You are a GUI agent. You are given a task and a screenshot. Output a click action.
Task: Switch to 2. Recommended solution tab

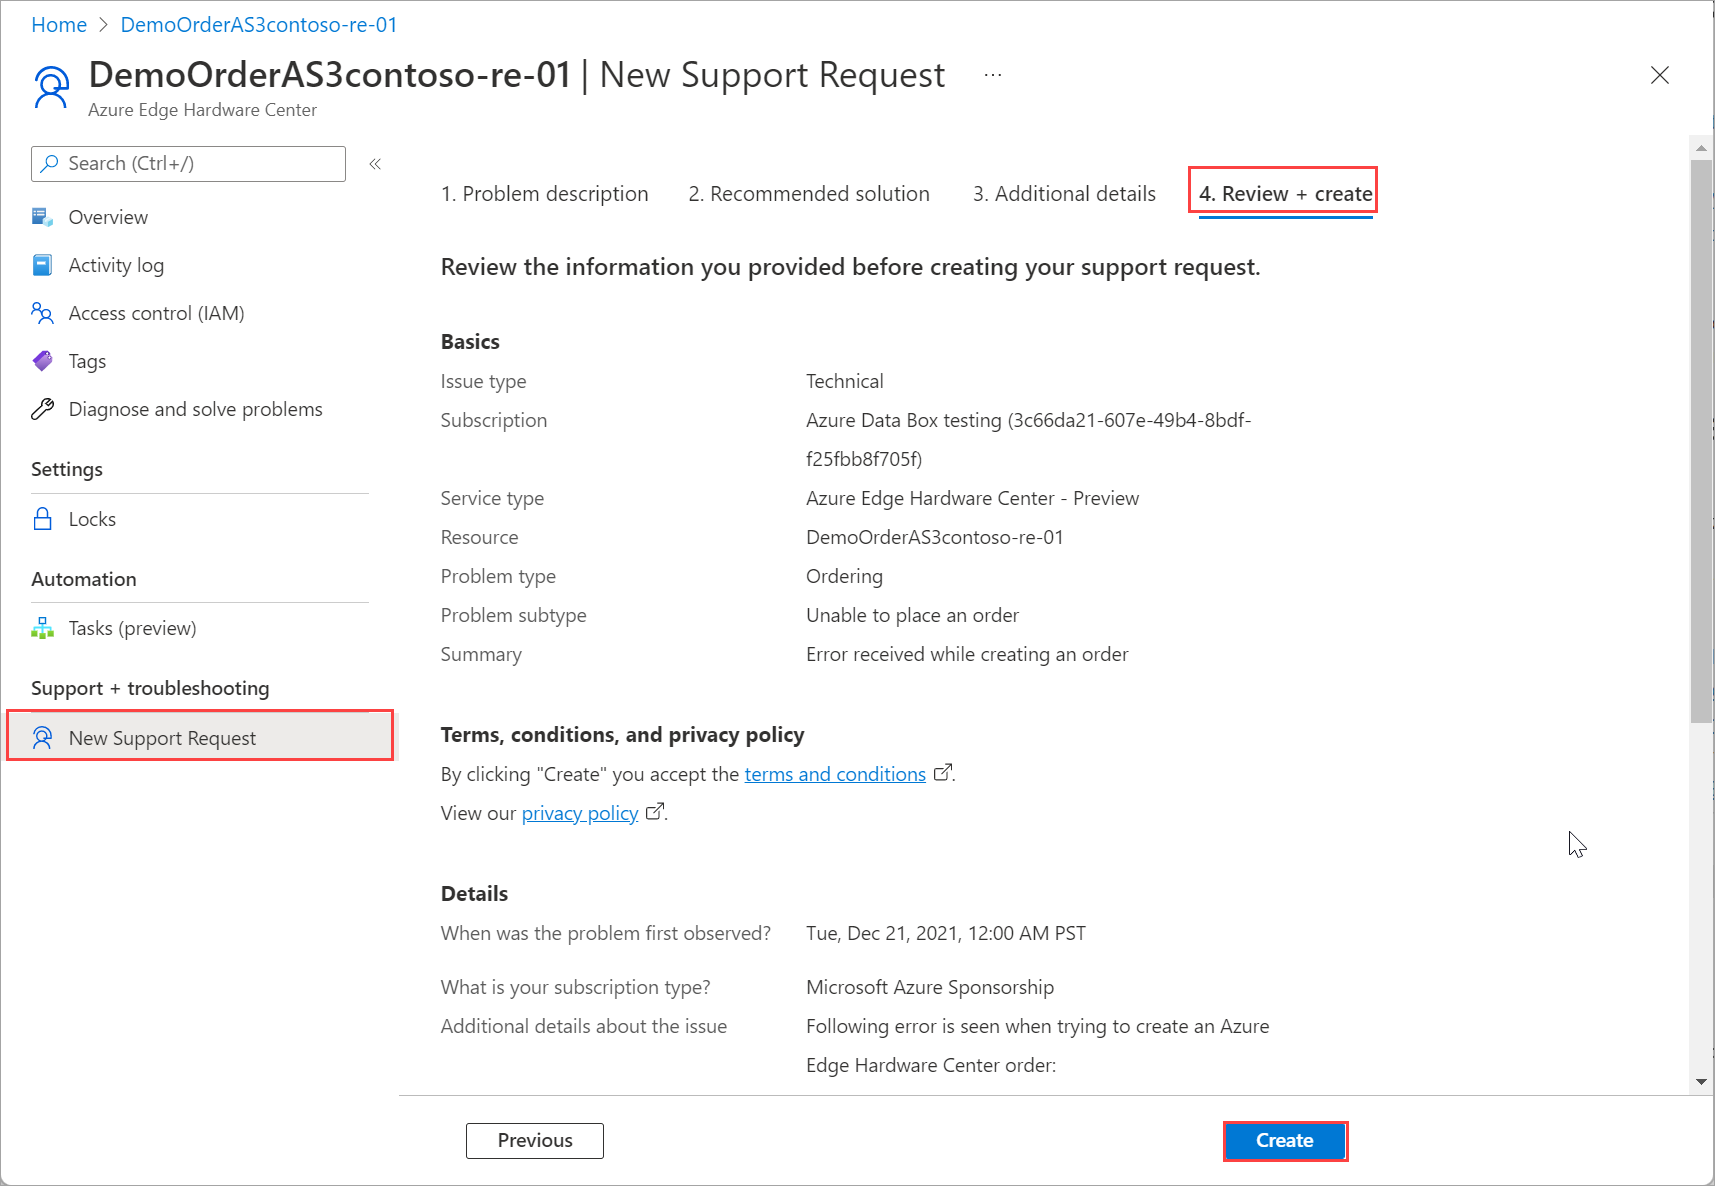(809, 194)
